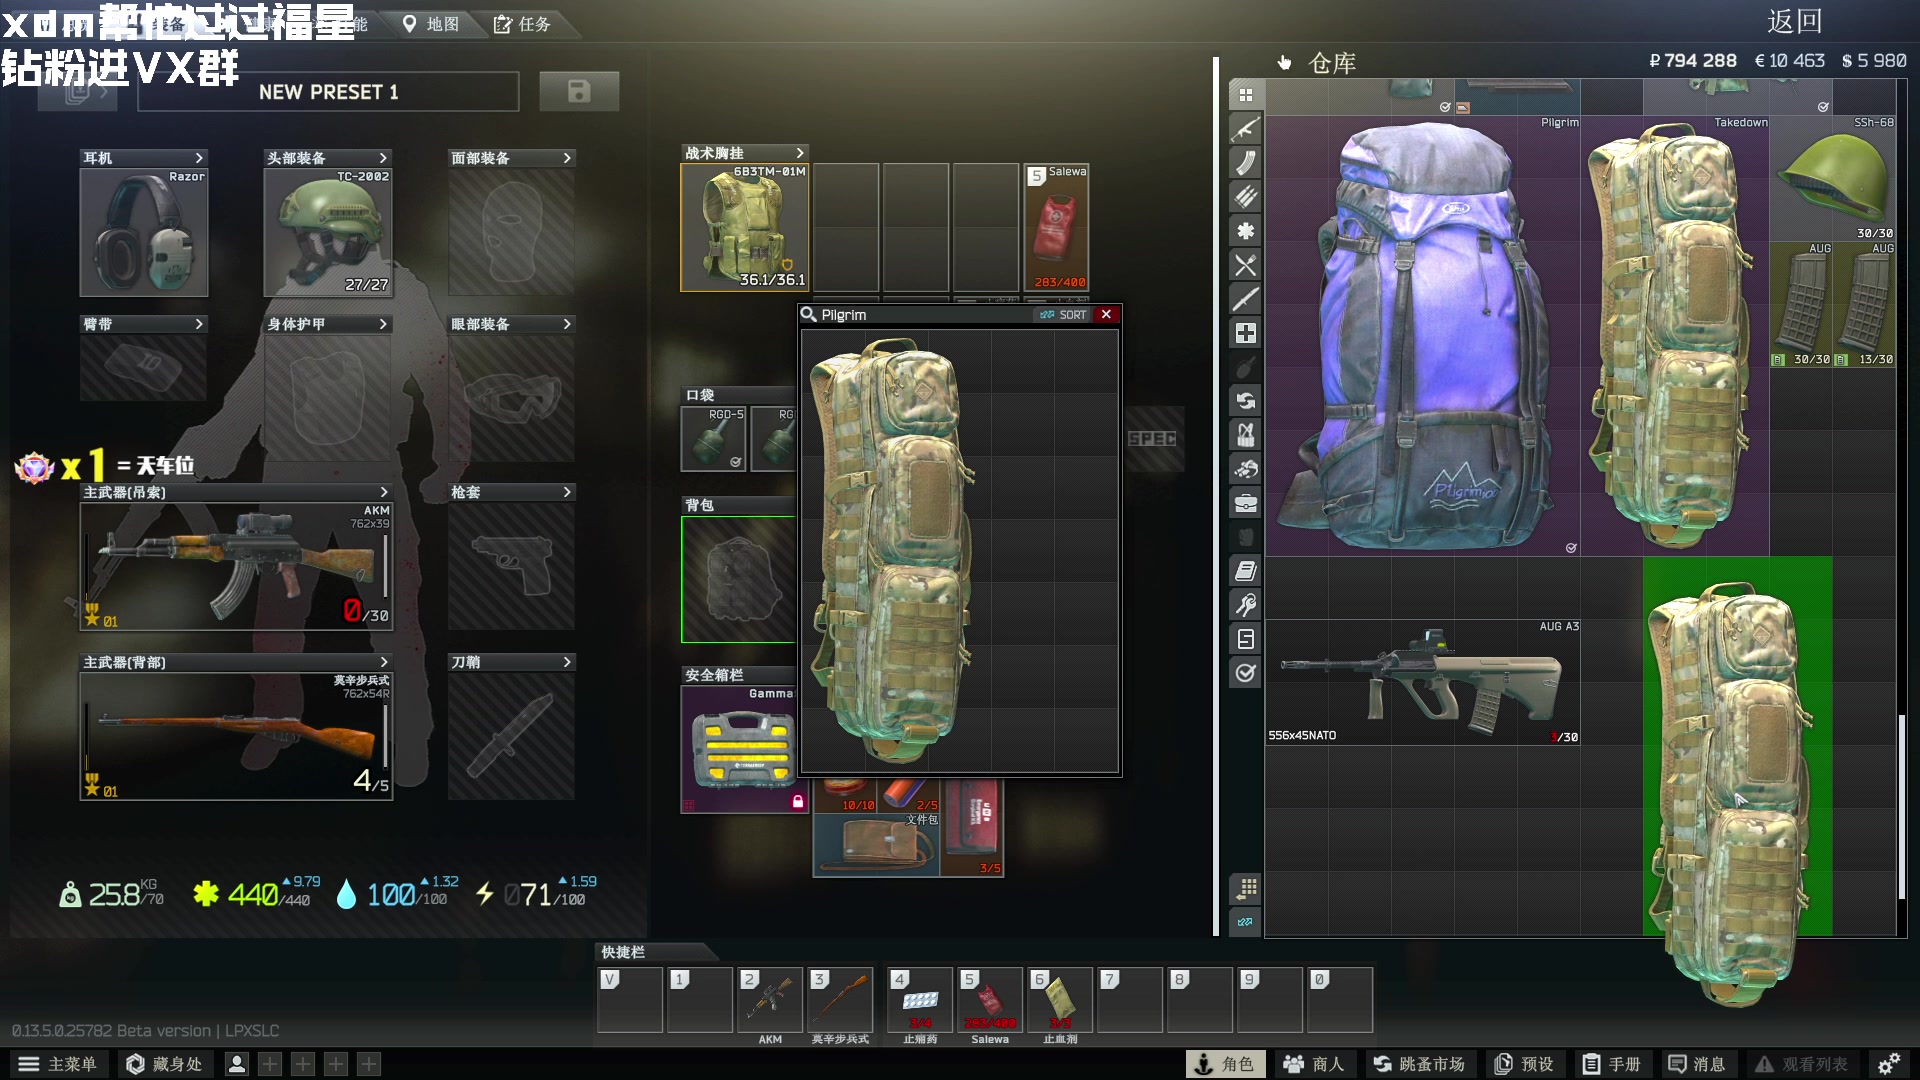Switch to the 角色 tab in bottom bar
Image resolution: width=1920 pixels, height=1080 pixels.
pos(1225,1064)
